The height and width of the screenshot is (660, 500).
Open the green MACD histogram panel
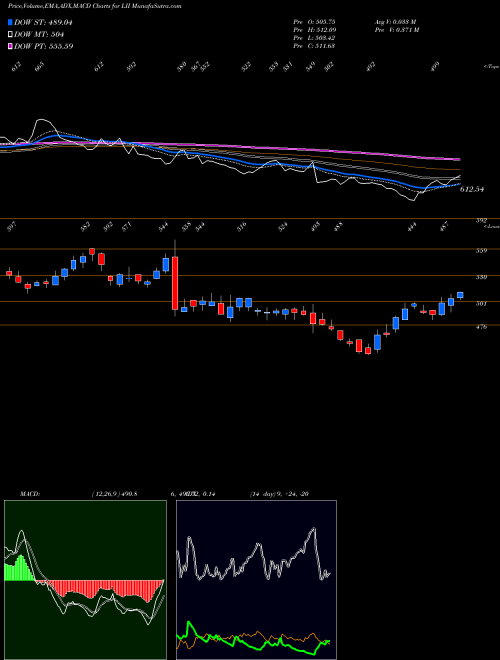(x=85, y=580)
